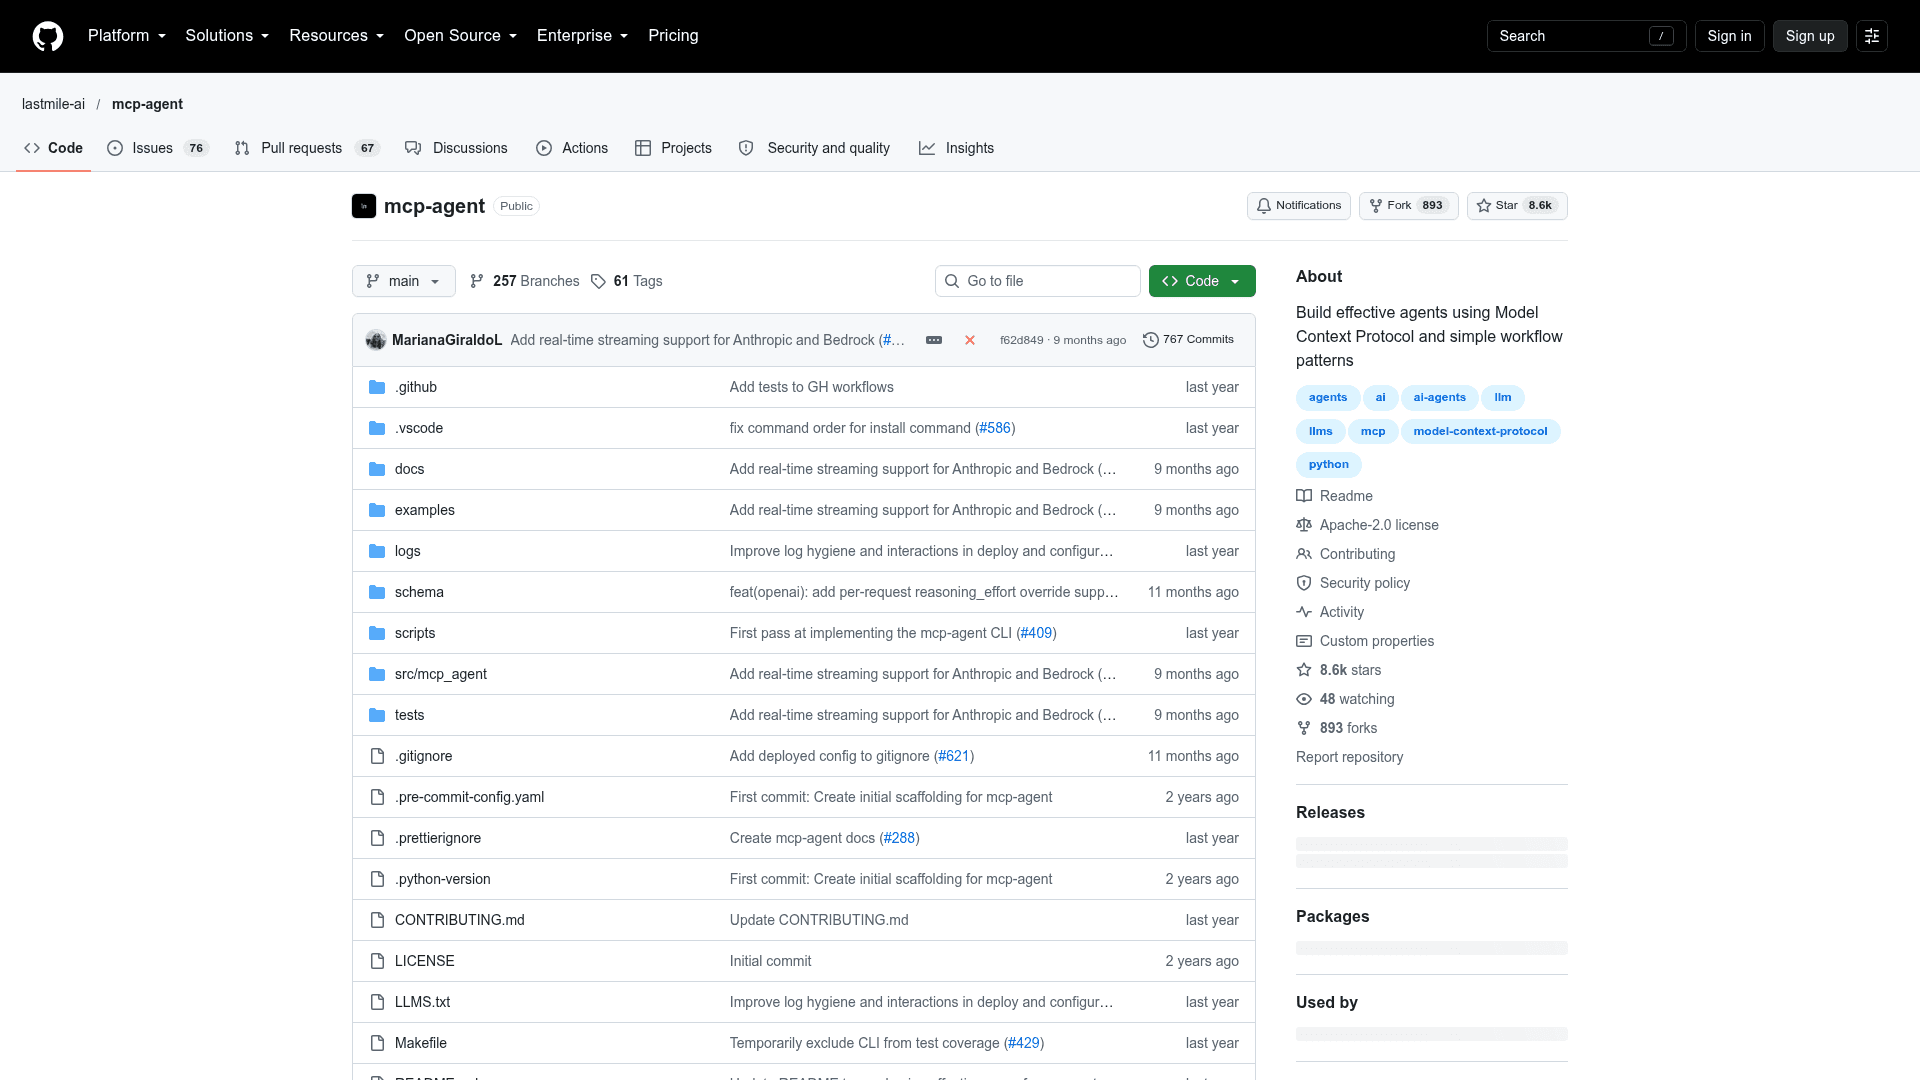
Task: Open the .pre-commit-config.yaml file
Action: pyautogui.click(x=469, y=797)
